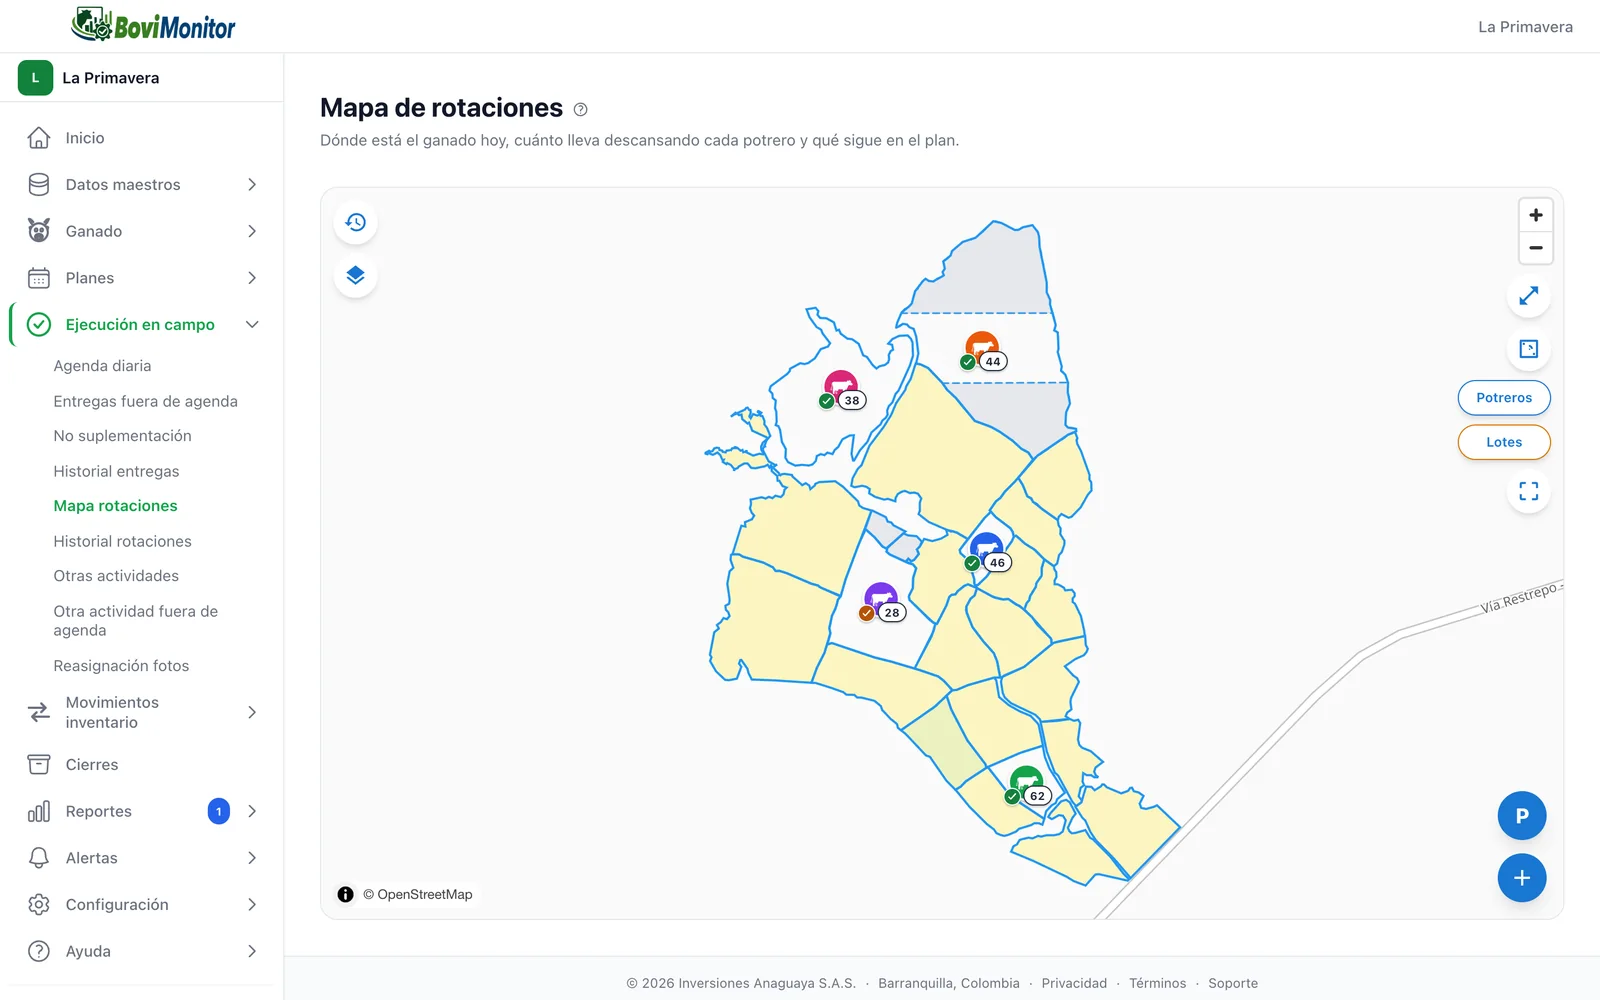
Task: Click the blue P floating button
Action: point(1522,816)
